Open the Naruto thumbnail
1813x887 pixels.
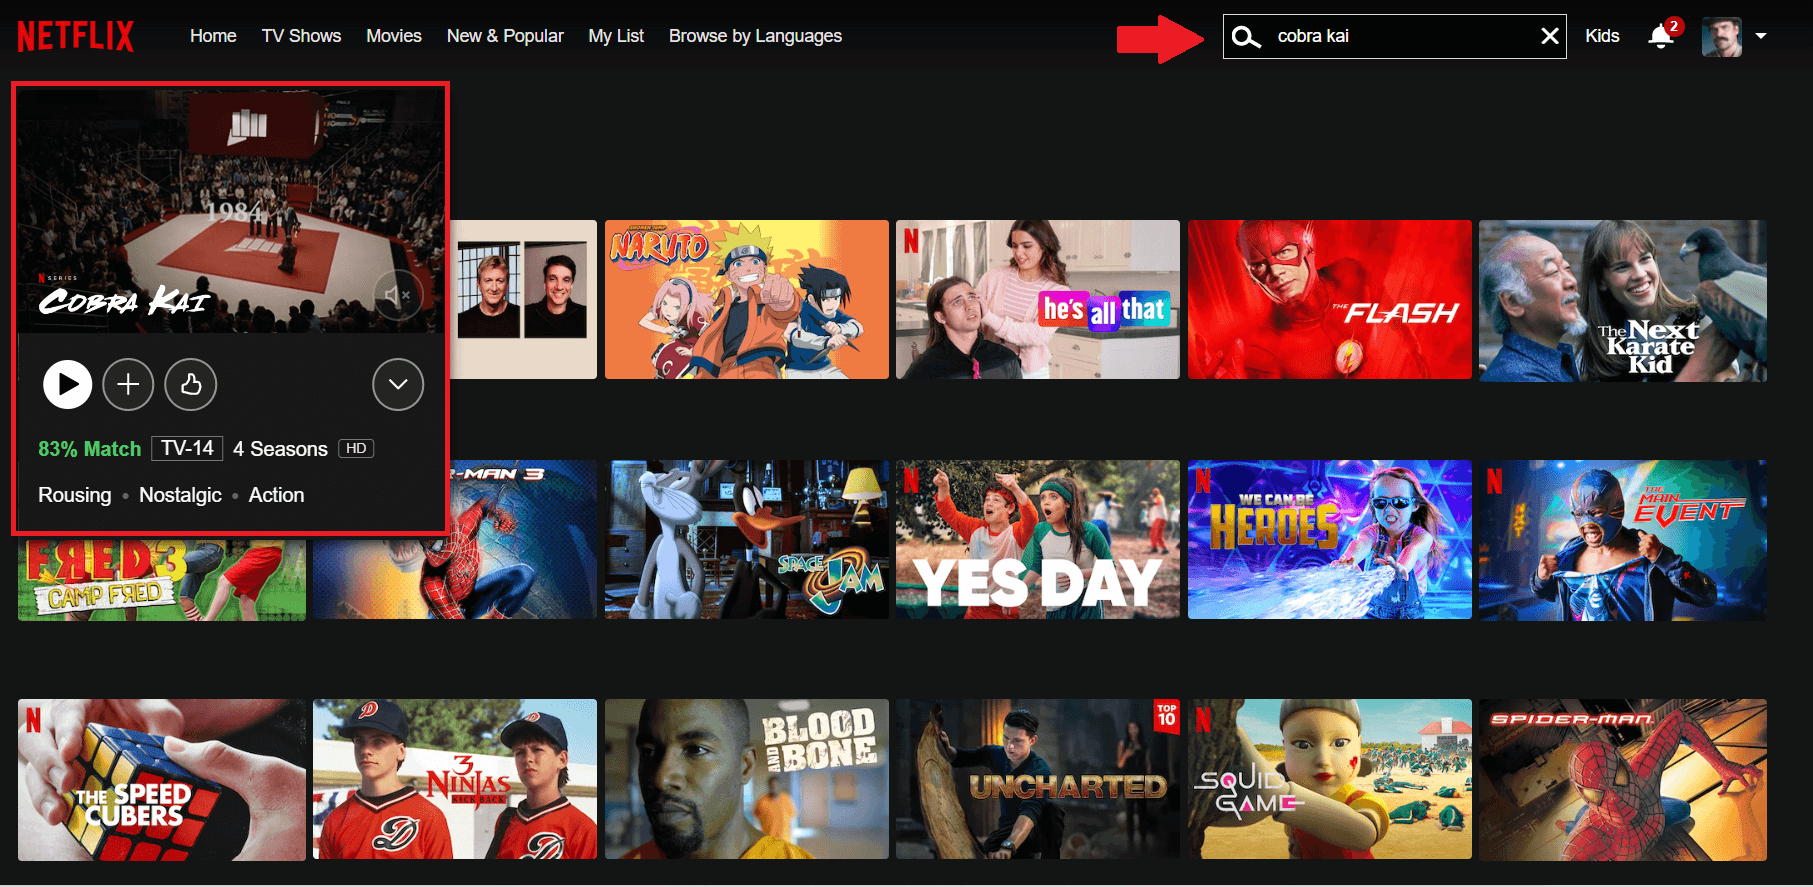click(746, 300)
